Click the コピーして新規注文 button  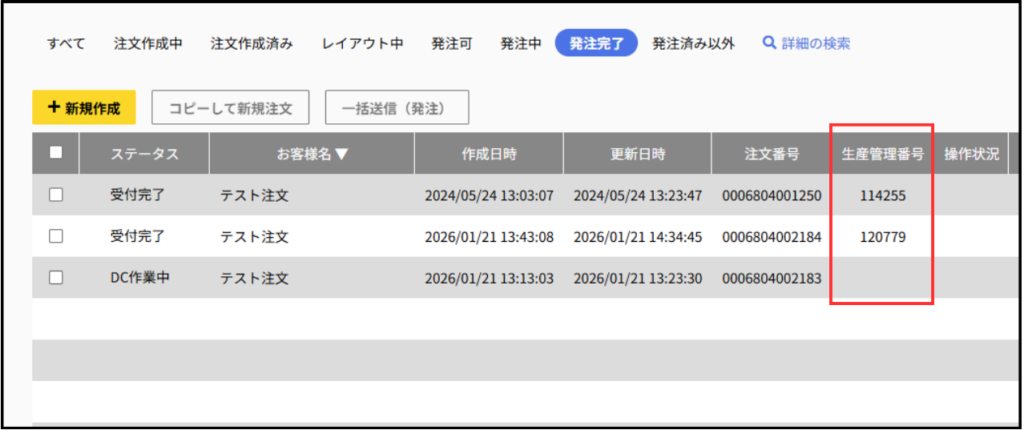click(x=231, y=107)
